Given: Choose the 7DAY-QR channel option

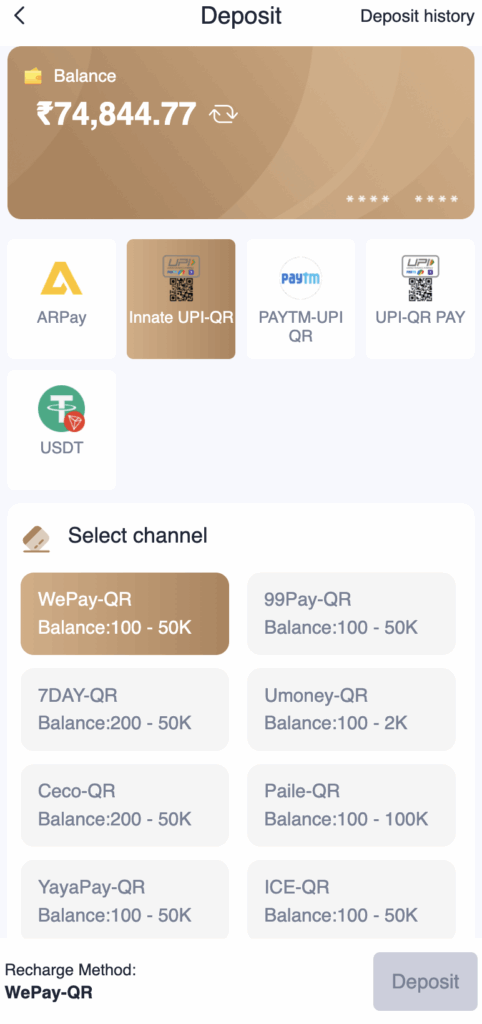Looking at the screenshot, I should [x=125, y=709].
